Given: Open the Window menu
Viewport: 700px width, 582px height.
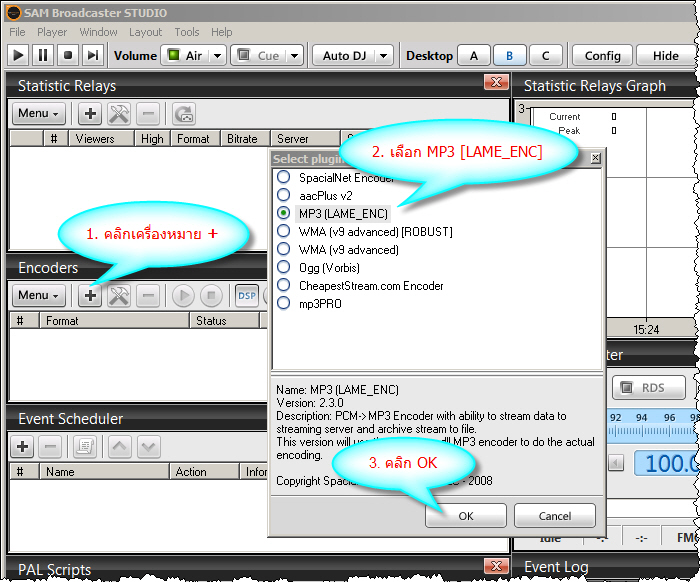Looking at the screenshot, I should coord(98,32).
